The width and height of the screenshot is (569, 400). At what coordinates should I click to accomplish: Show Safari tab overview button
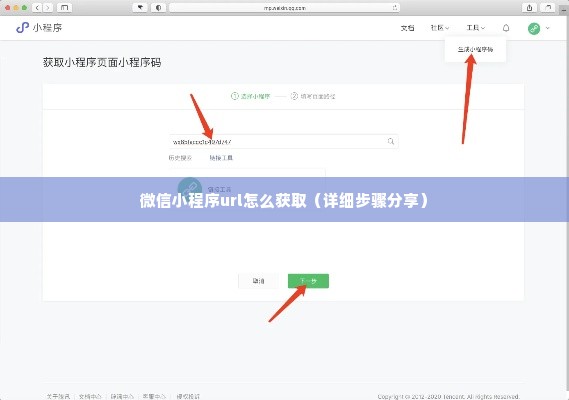coord(548,7)
